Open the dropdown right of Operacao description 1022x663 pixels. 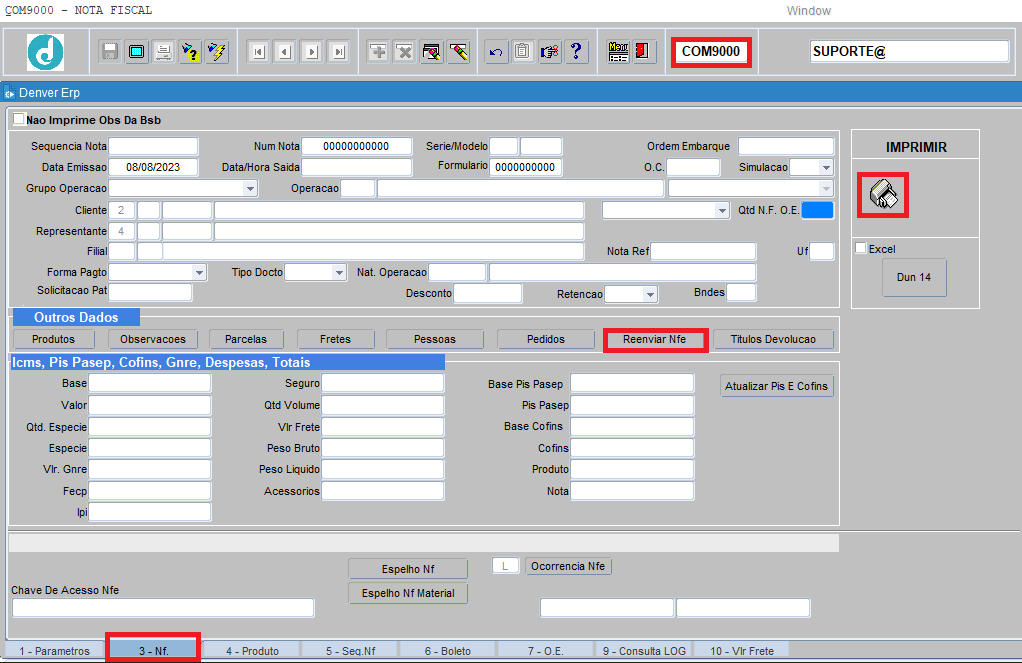[826, 188]
